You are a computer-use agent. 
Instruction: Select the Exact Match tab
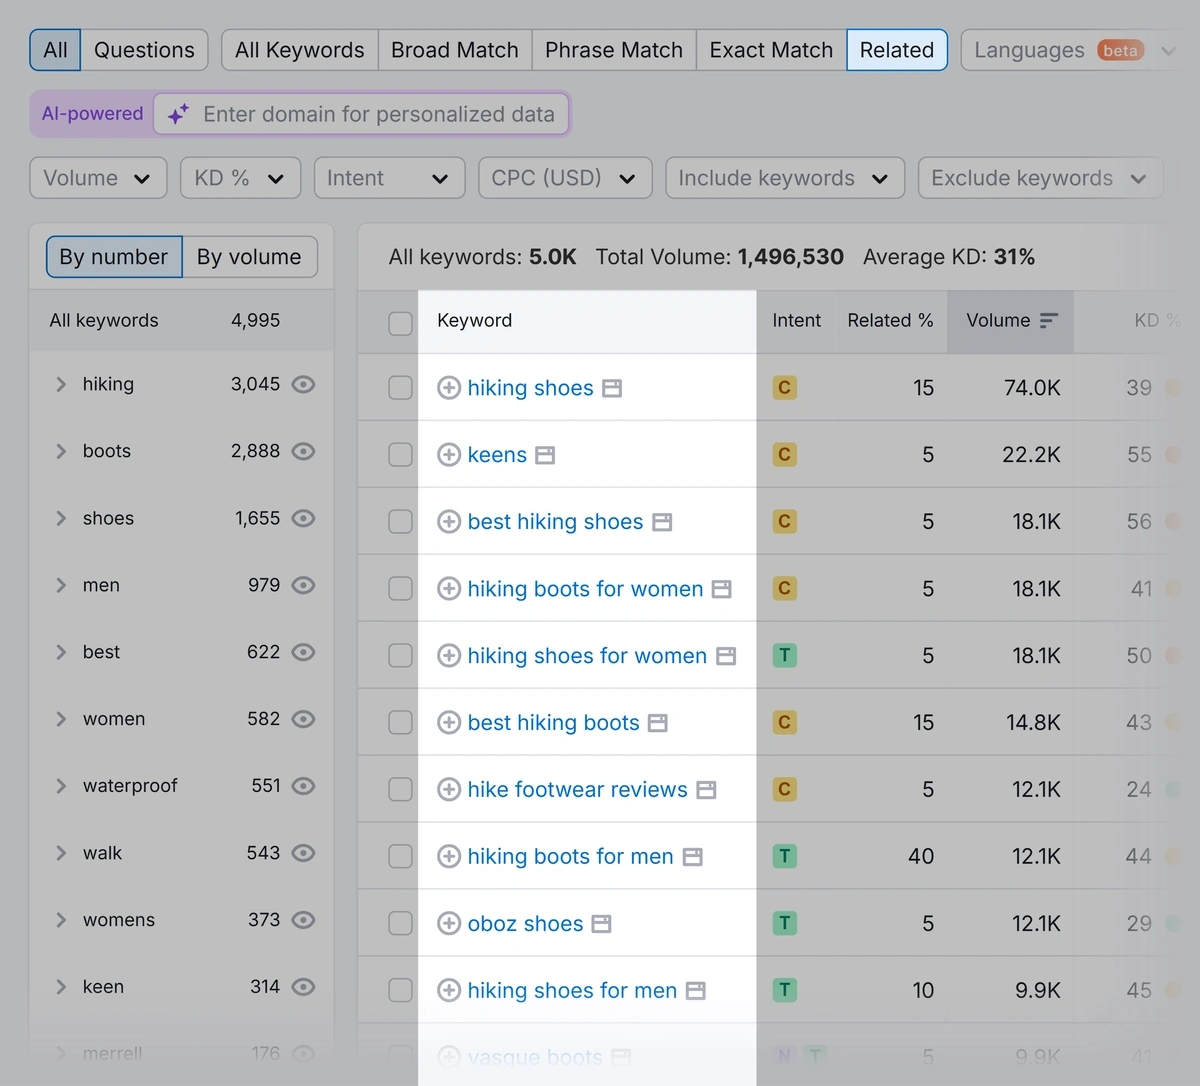[771, 50]
